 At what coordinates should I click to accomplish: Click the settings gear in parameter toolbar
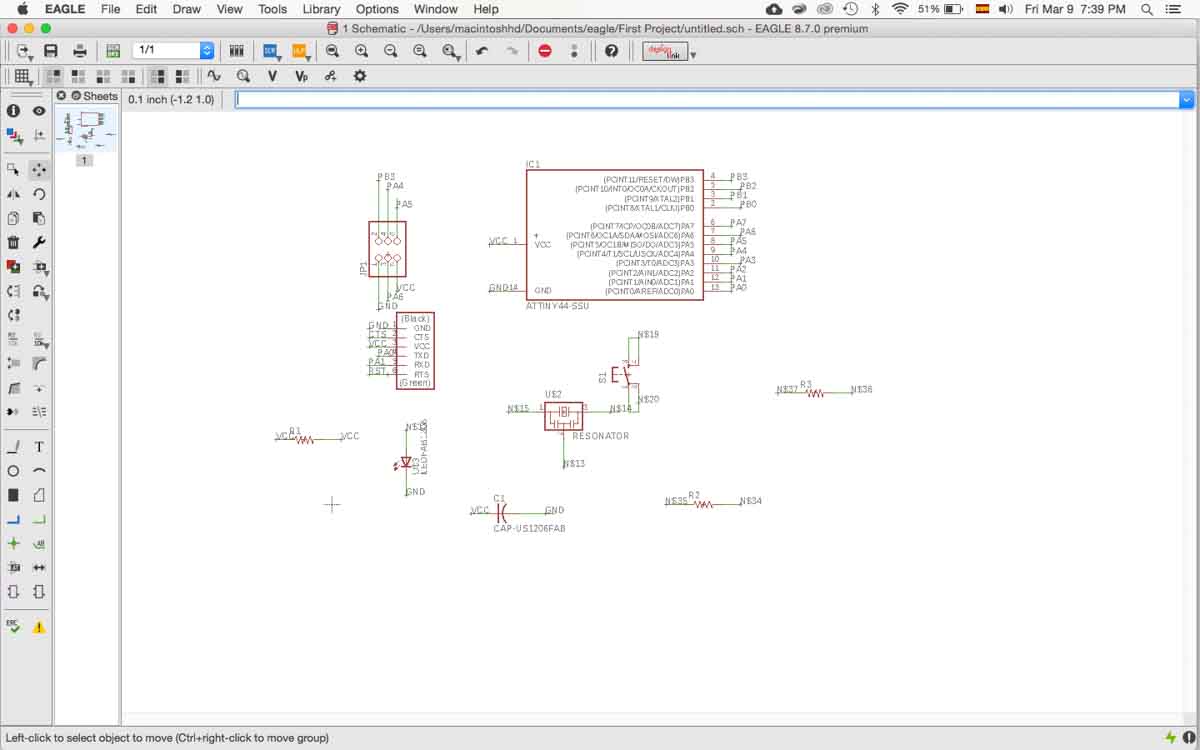360,76
